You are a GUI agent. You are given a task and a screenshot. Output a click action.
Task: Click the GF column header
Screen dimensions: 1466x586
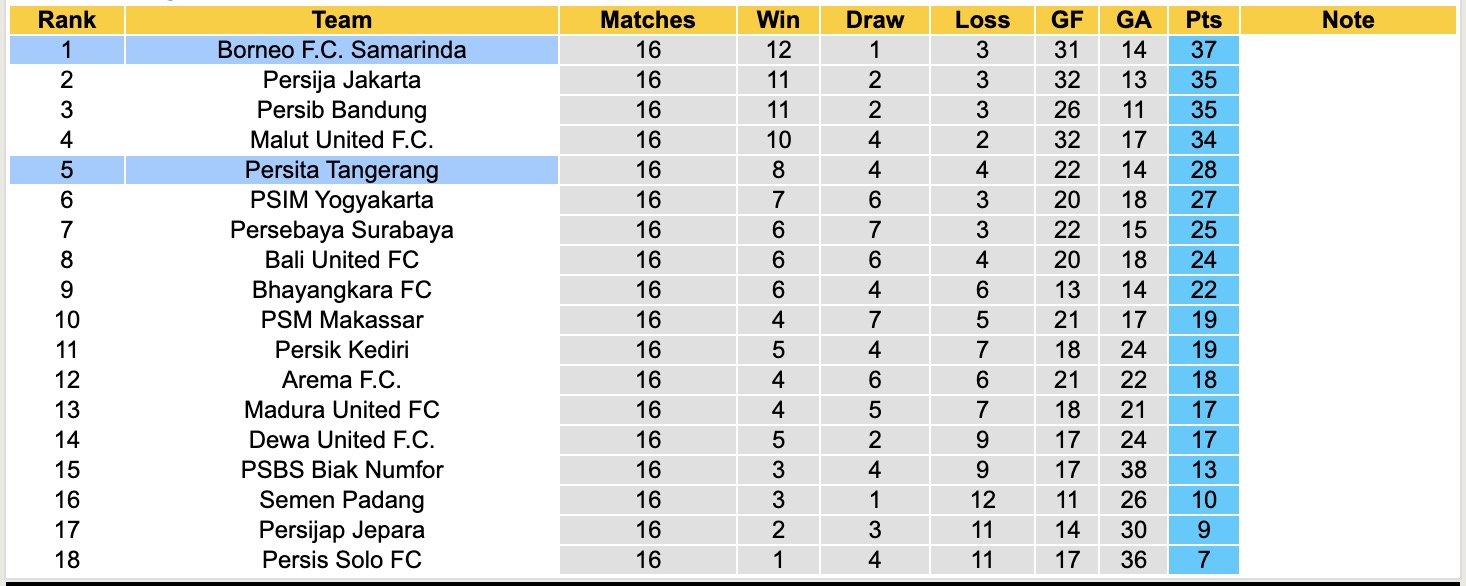tap(1067, 20)
